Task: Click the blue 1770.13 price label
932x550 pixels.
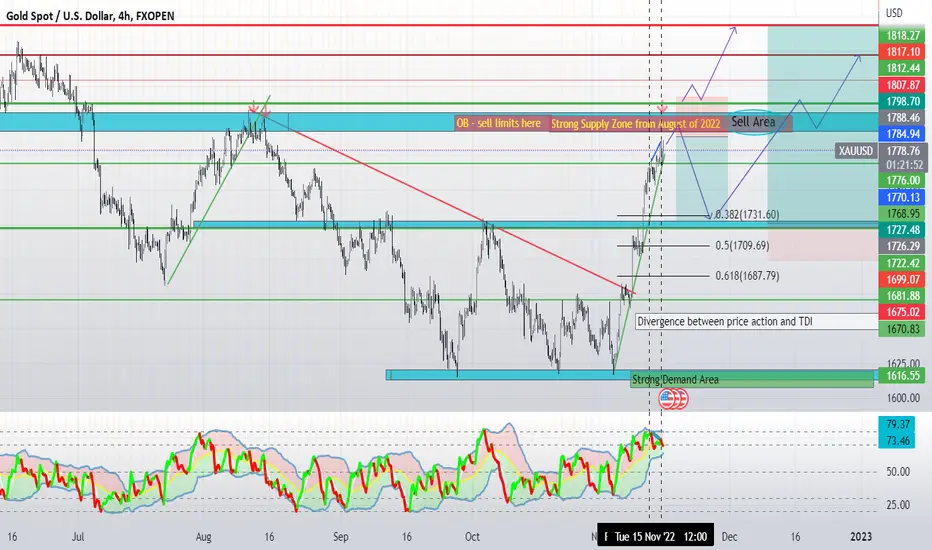Action: coord(903,197)
